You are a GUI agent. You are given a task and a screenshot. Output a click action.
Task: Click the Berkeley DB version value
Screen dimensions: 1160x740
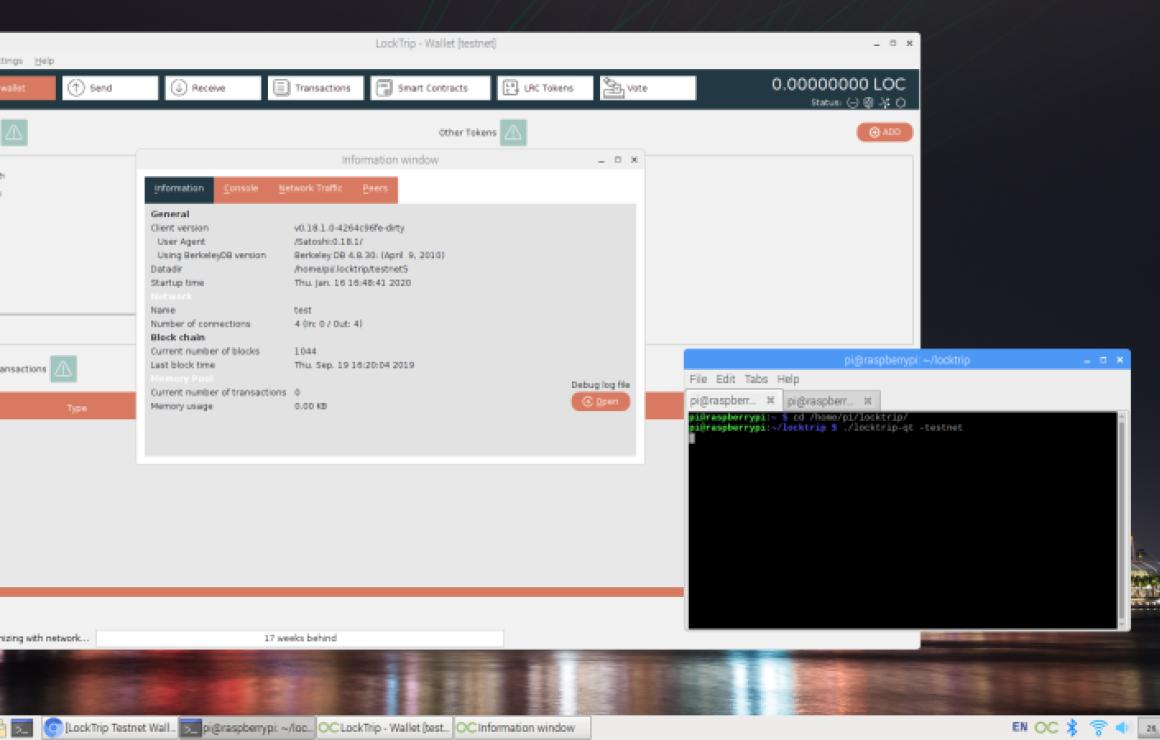(x=369, y=255)
